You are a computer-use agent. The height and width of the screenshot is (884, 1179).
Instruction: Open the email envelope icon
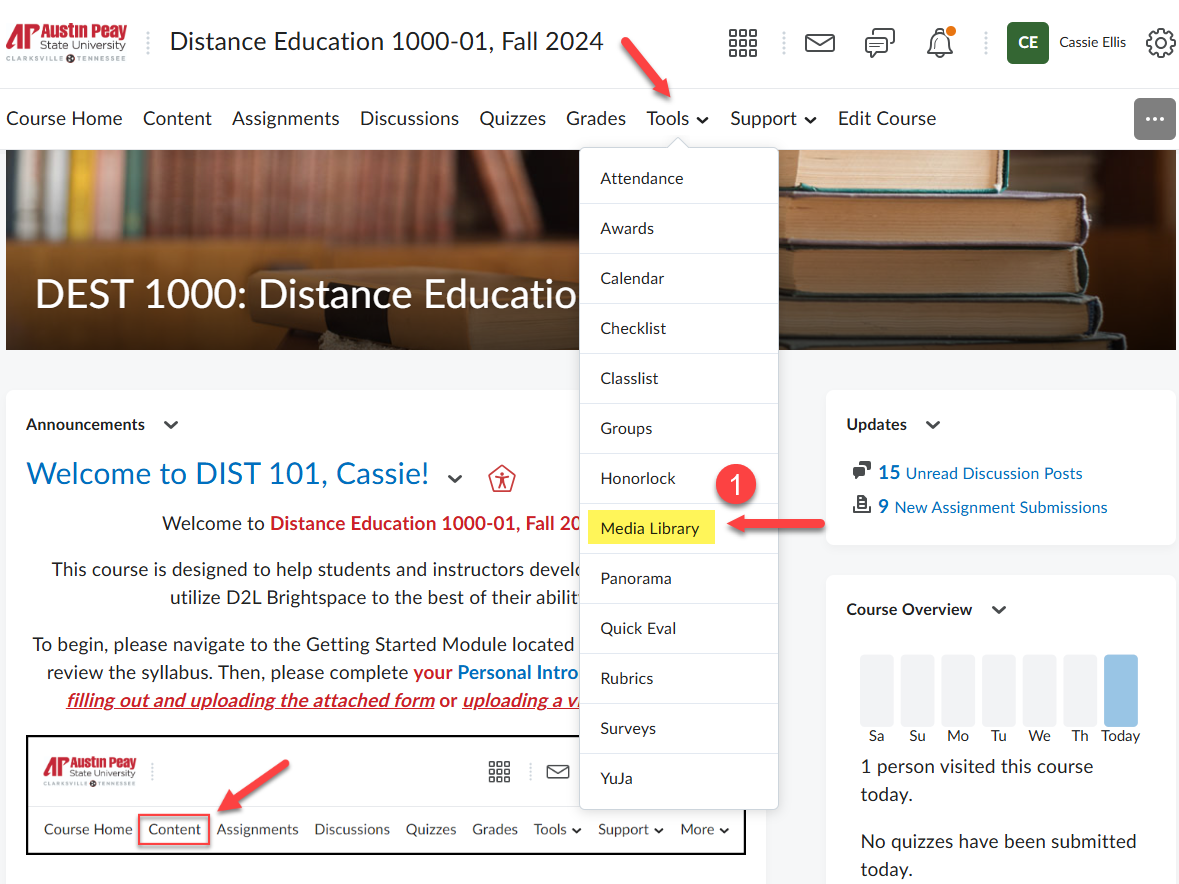click(x=820, y=43)
